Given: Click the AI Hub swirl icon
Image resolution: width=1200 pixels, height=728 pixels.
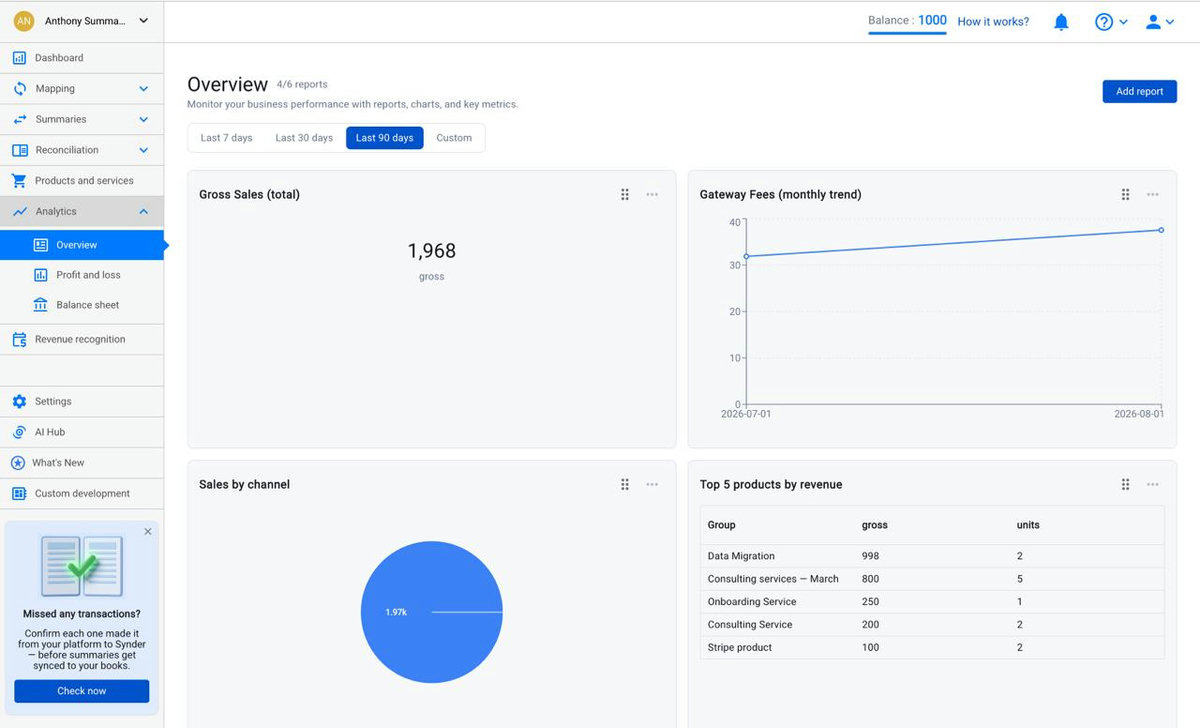Looking at the screenshot, I should [19, 432].
